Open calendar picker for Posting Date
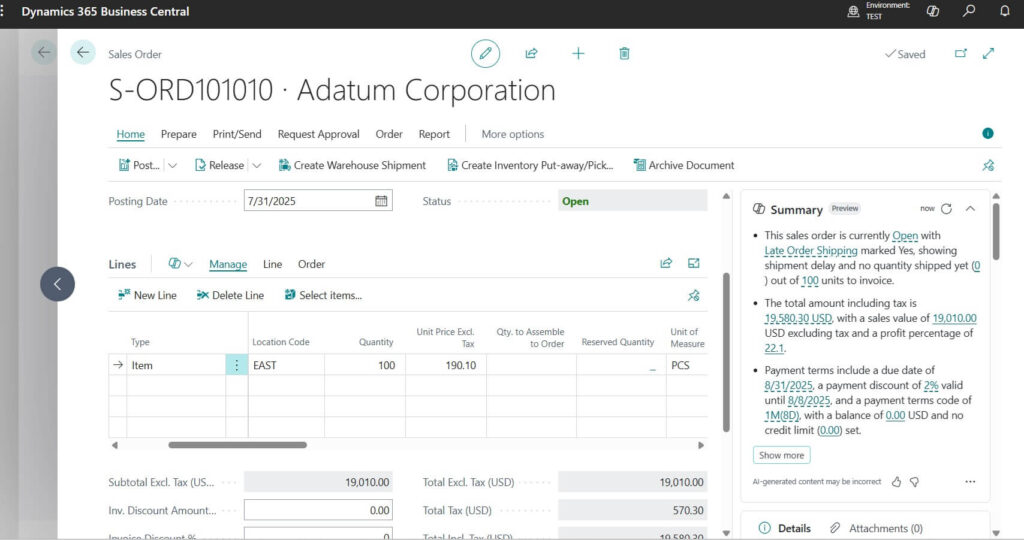Screen dimensions: 1024x540 pyautogui.click(x=381, y=201)
